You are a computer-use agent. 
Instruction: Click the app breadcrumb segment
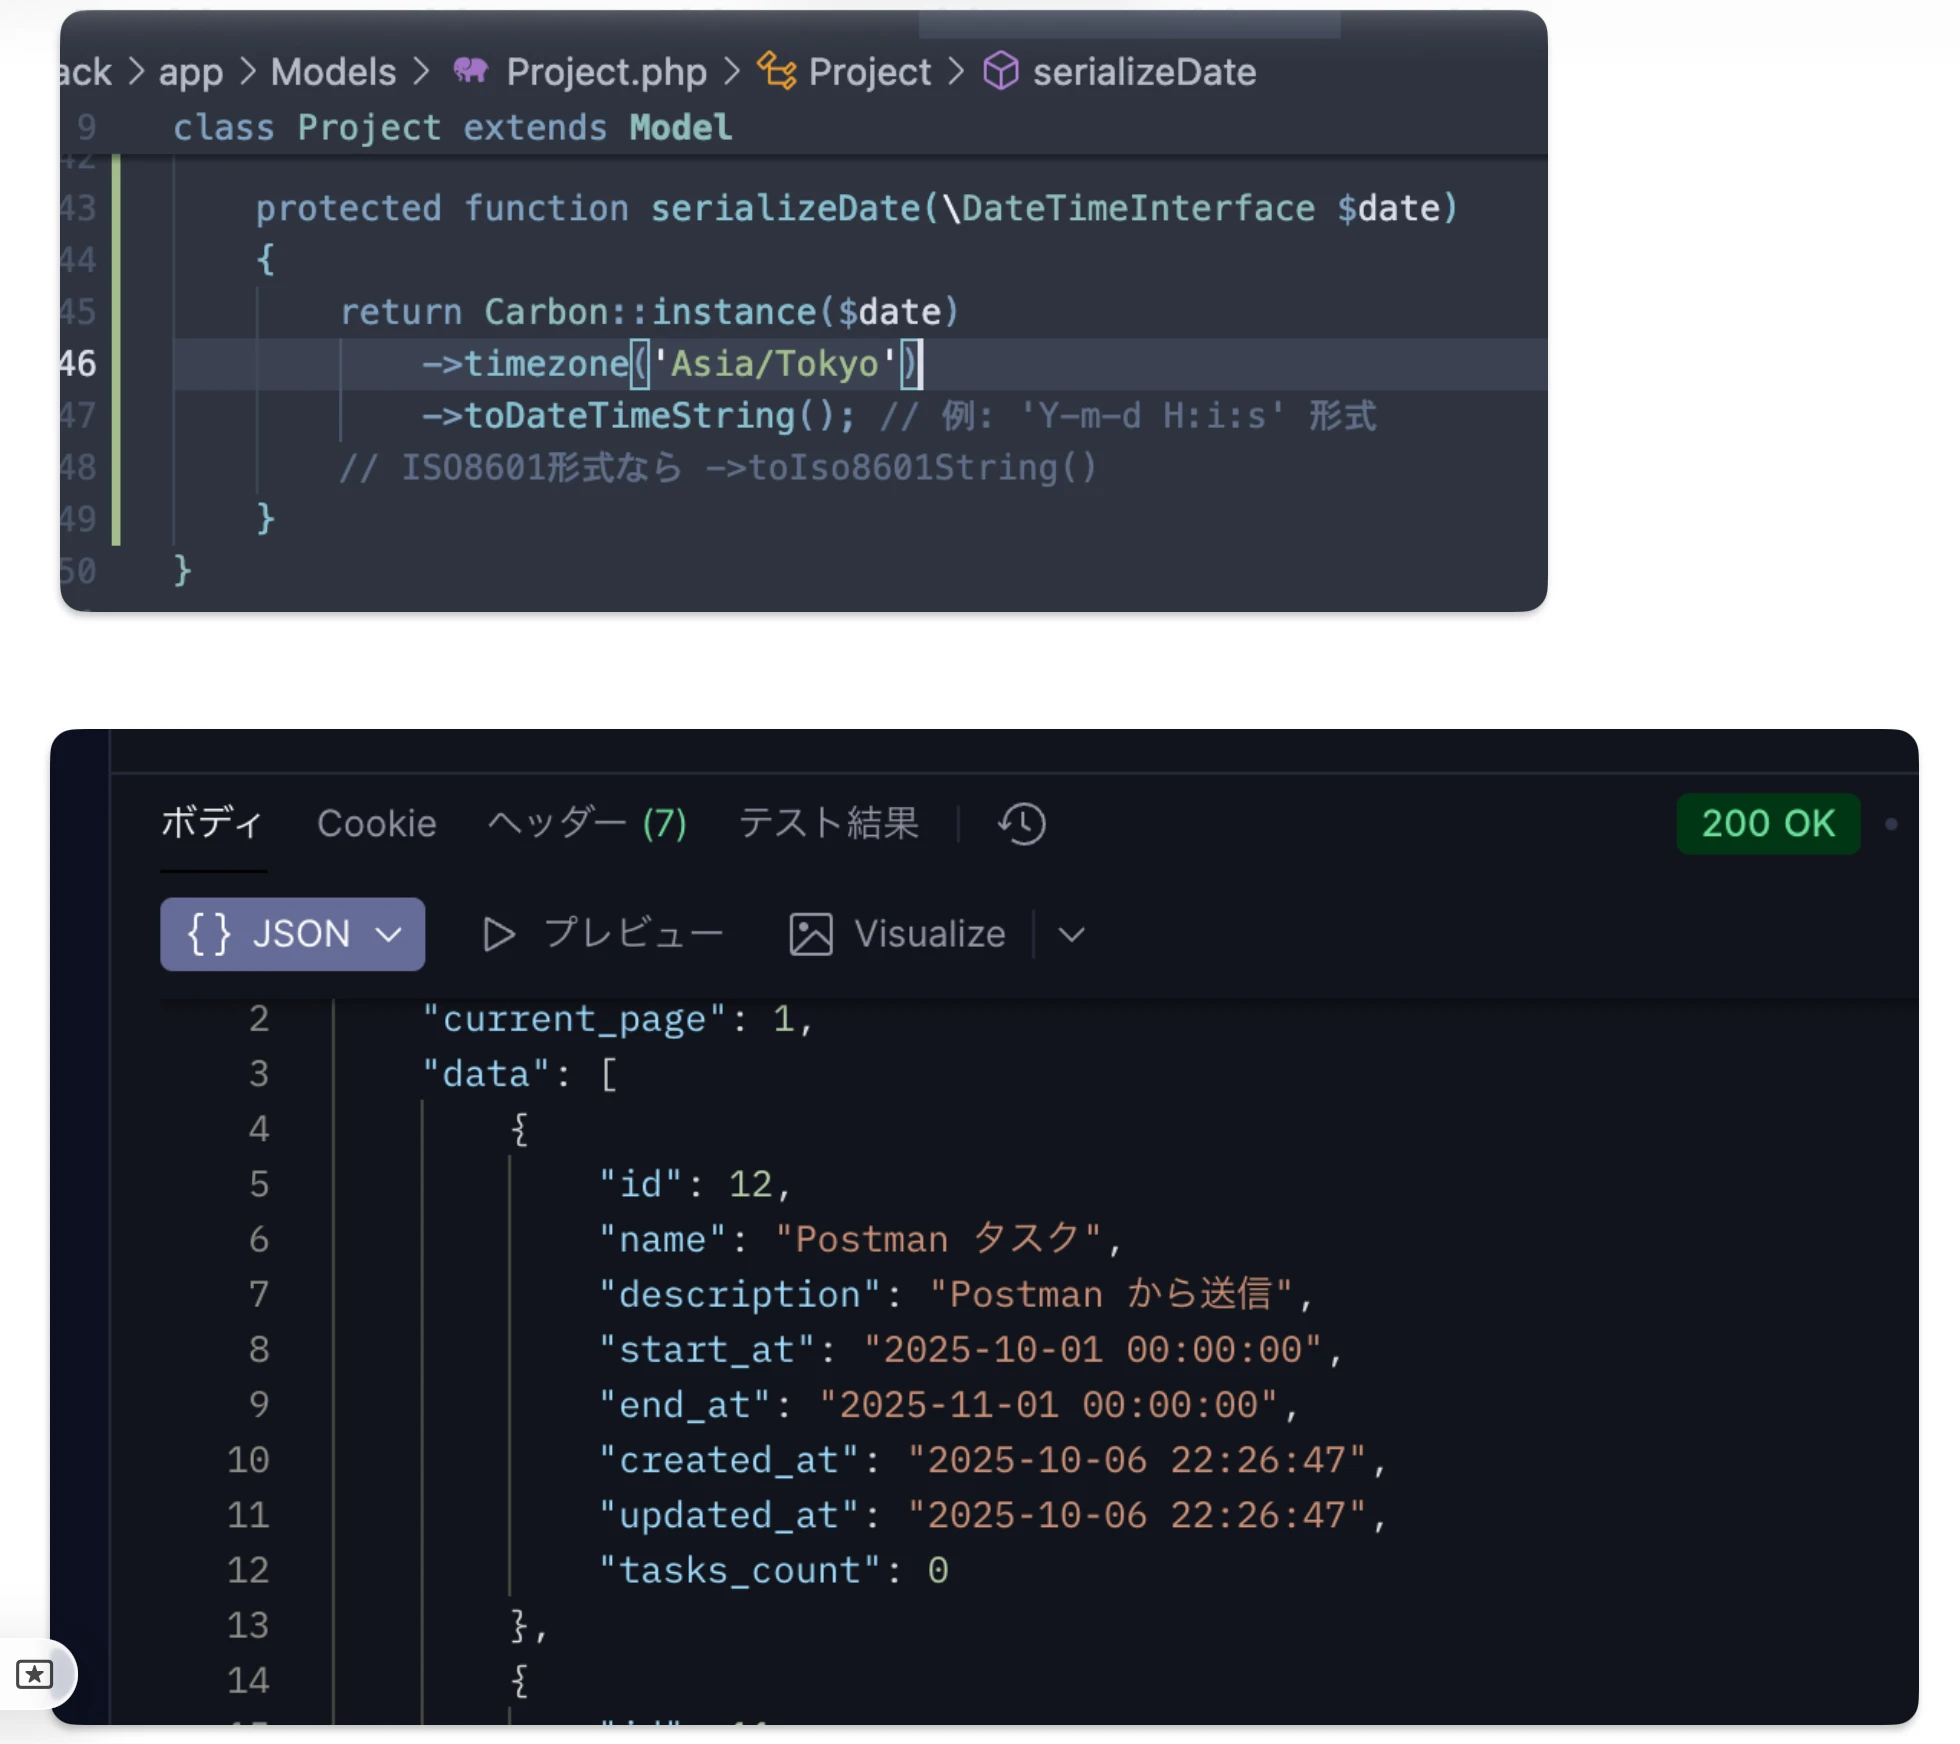(x=190, y=71)
